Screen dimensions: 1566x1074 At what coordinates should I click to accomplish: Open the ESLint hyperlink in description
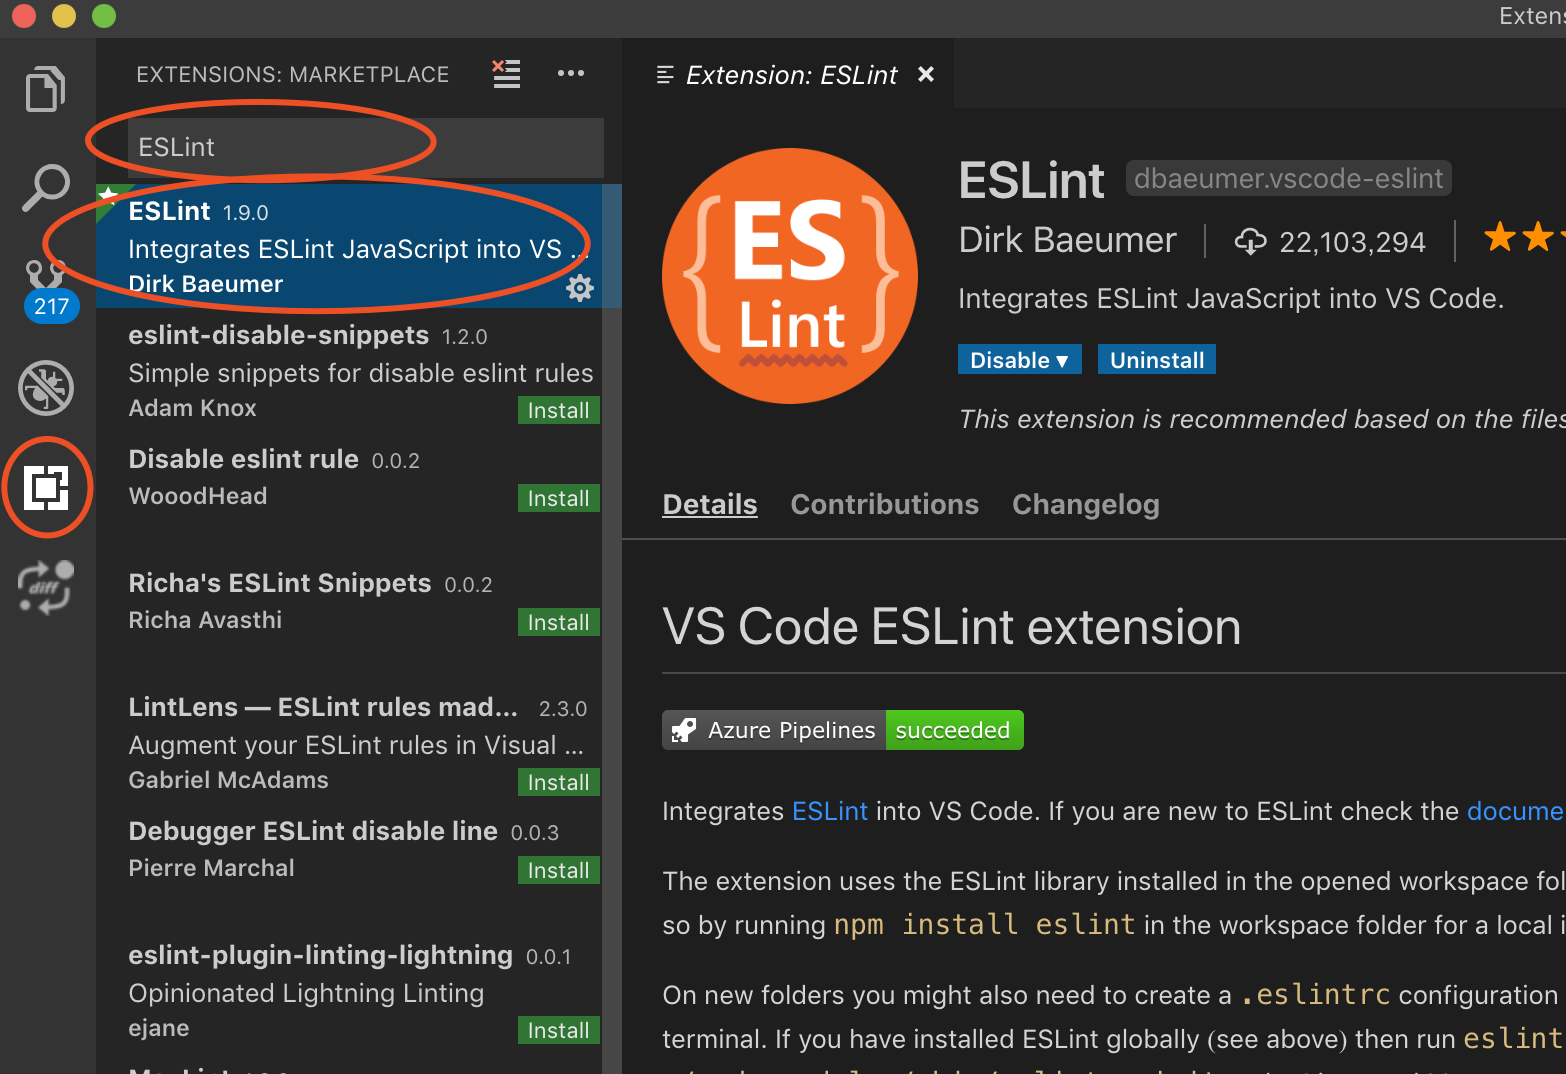(830, 811)
